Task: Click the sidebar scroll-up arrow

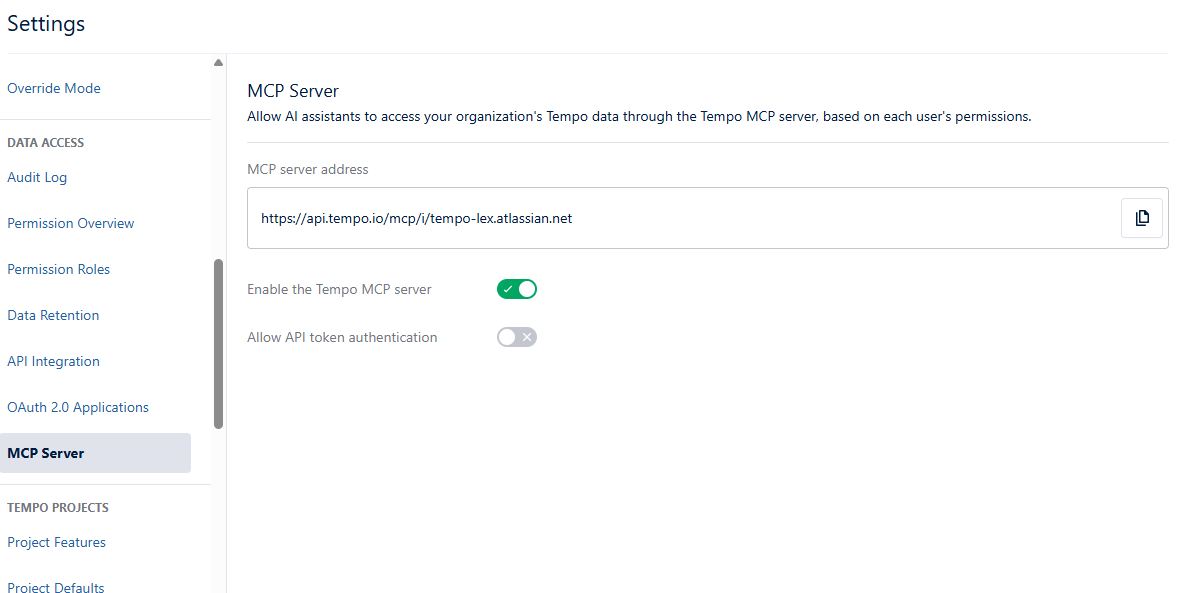Action: coord(218,62)
